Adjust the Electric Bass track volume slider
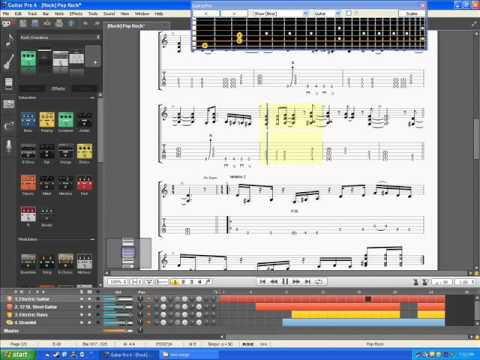The image size is (480, 360). pos(118,315)
